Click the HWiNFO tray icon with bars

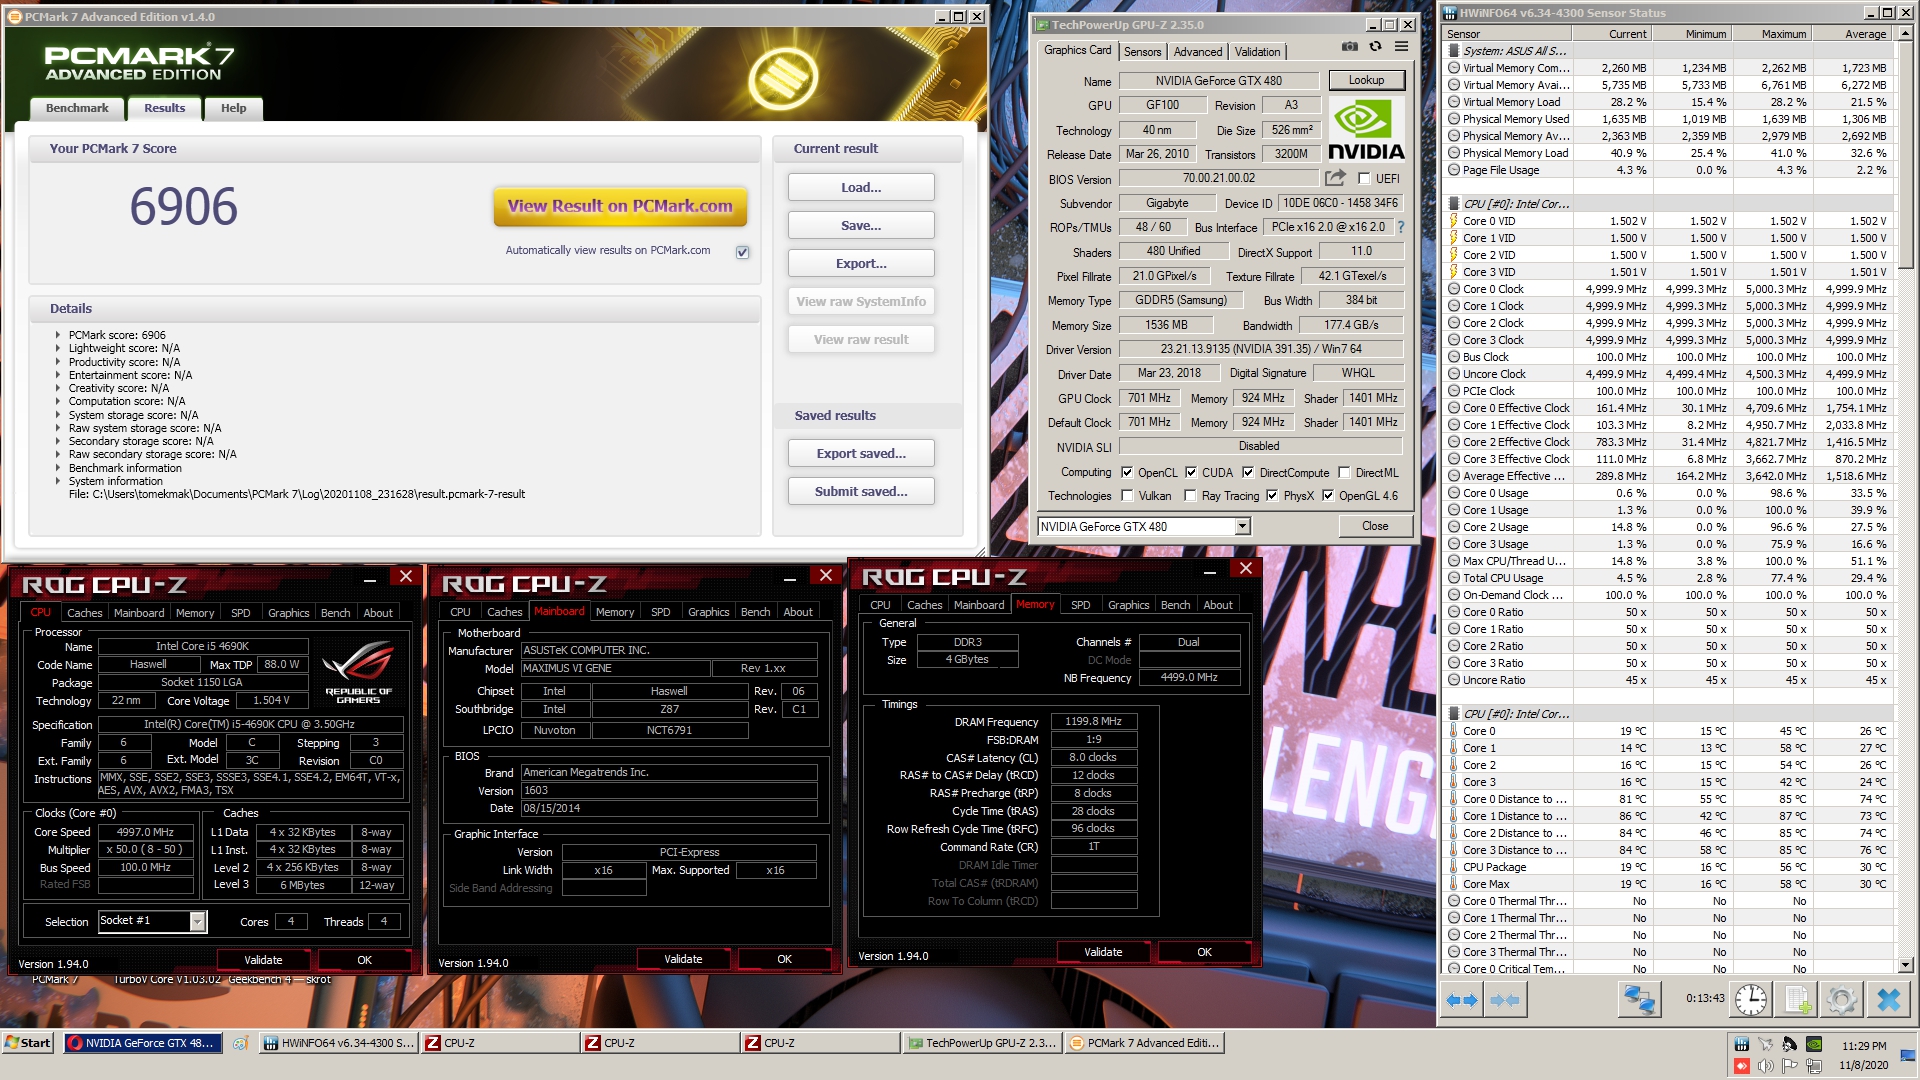pyautogui.click(x=1742, y=1044)
